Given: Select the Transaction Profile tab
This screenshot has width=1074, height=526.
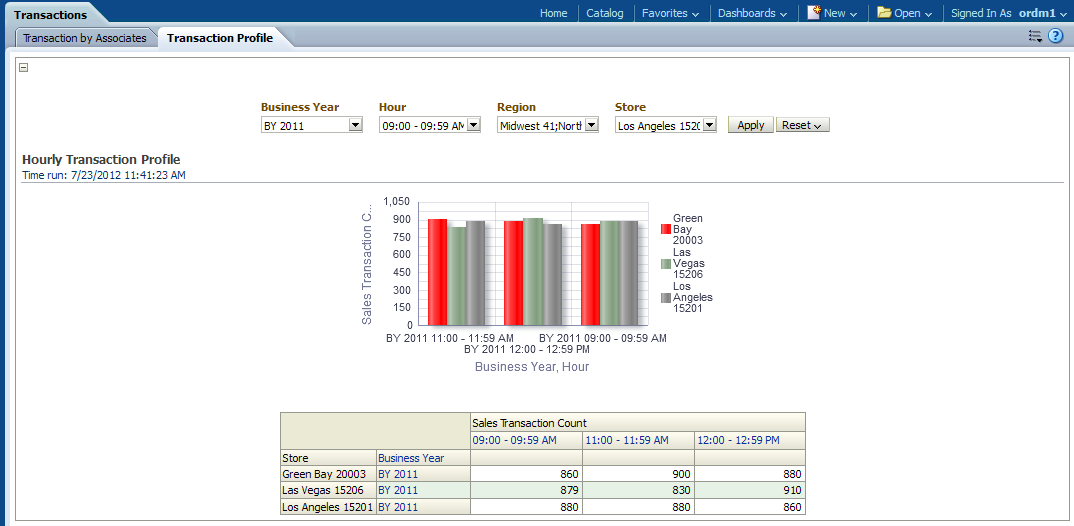Looking at the screenshot, I should coord(220,38).
